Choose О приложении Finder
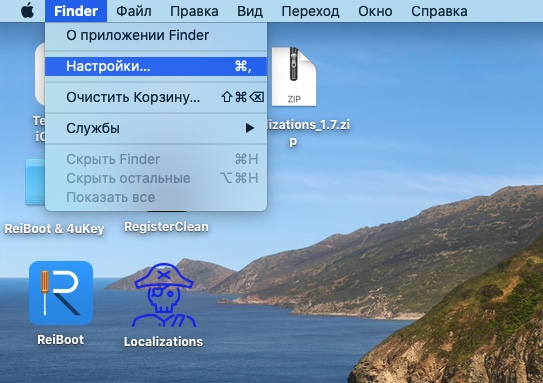543x383 pixels. [156, 35]
